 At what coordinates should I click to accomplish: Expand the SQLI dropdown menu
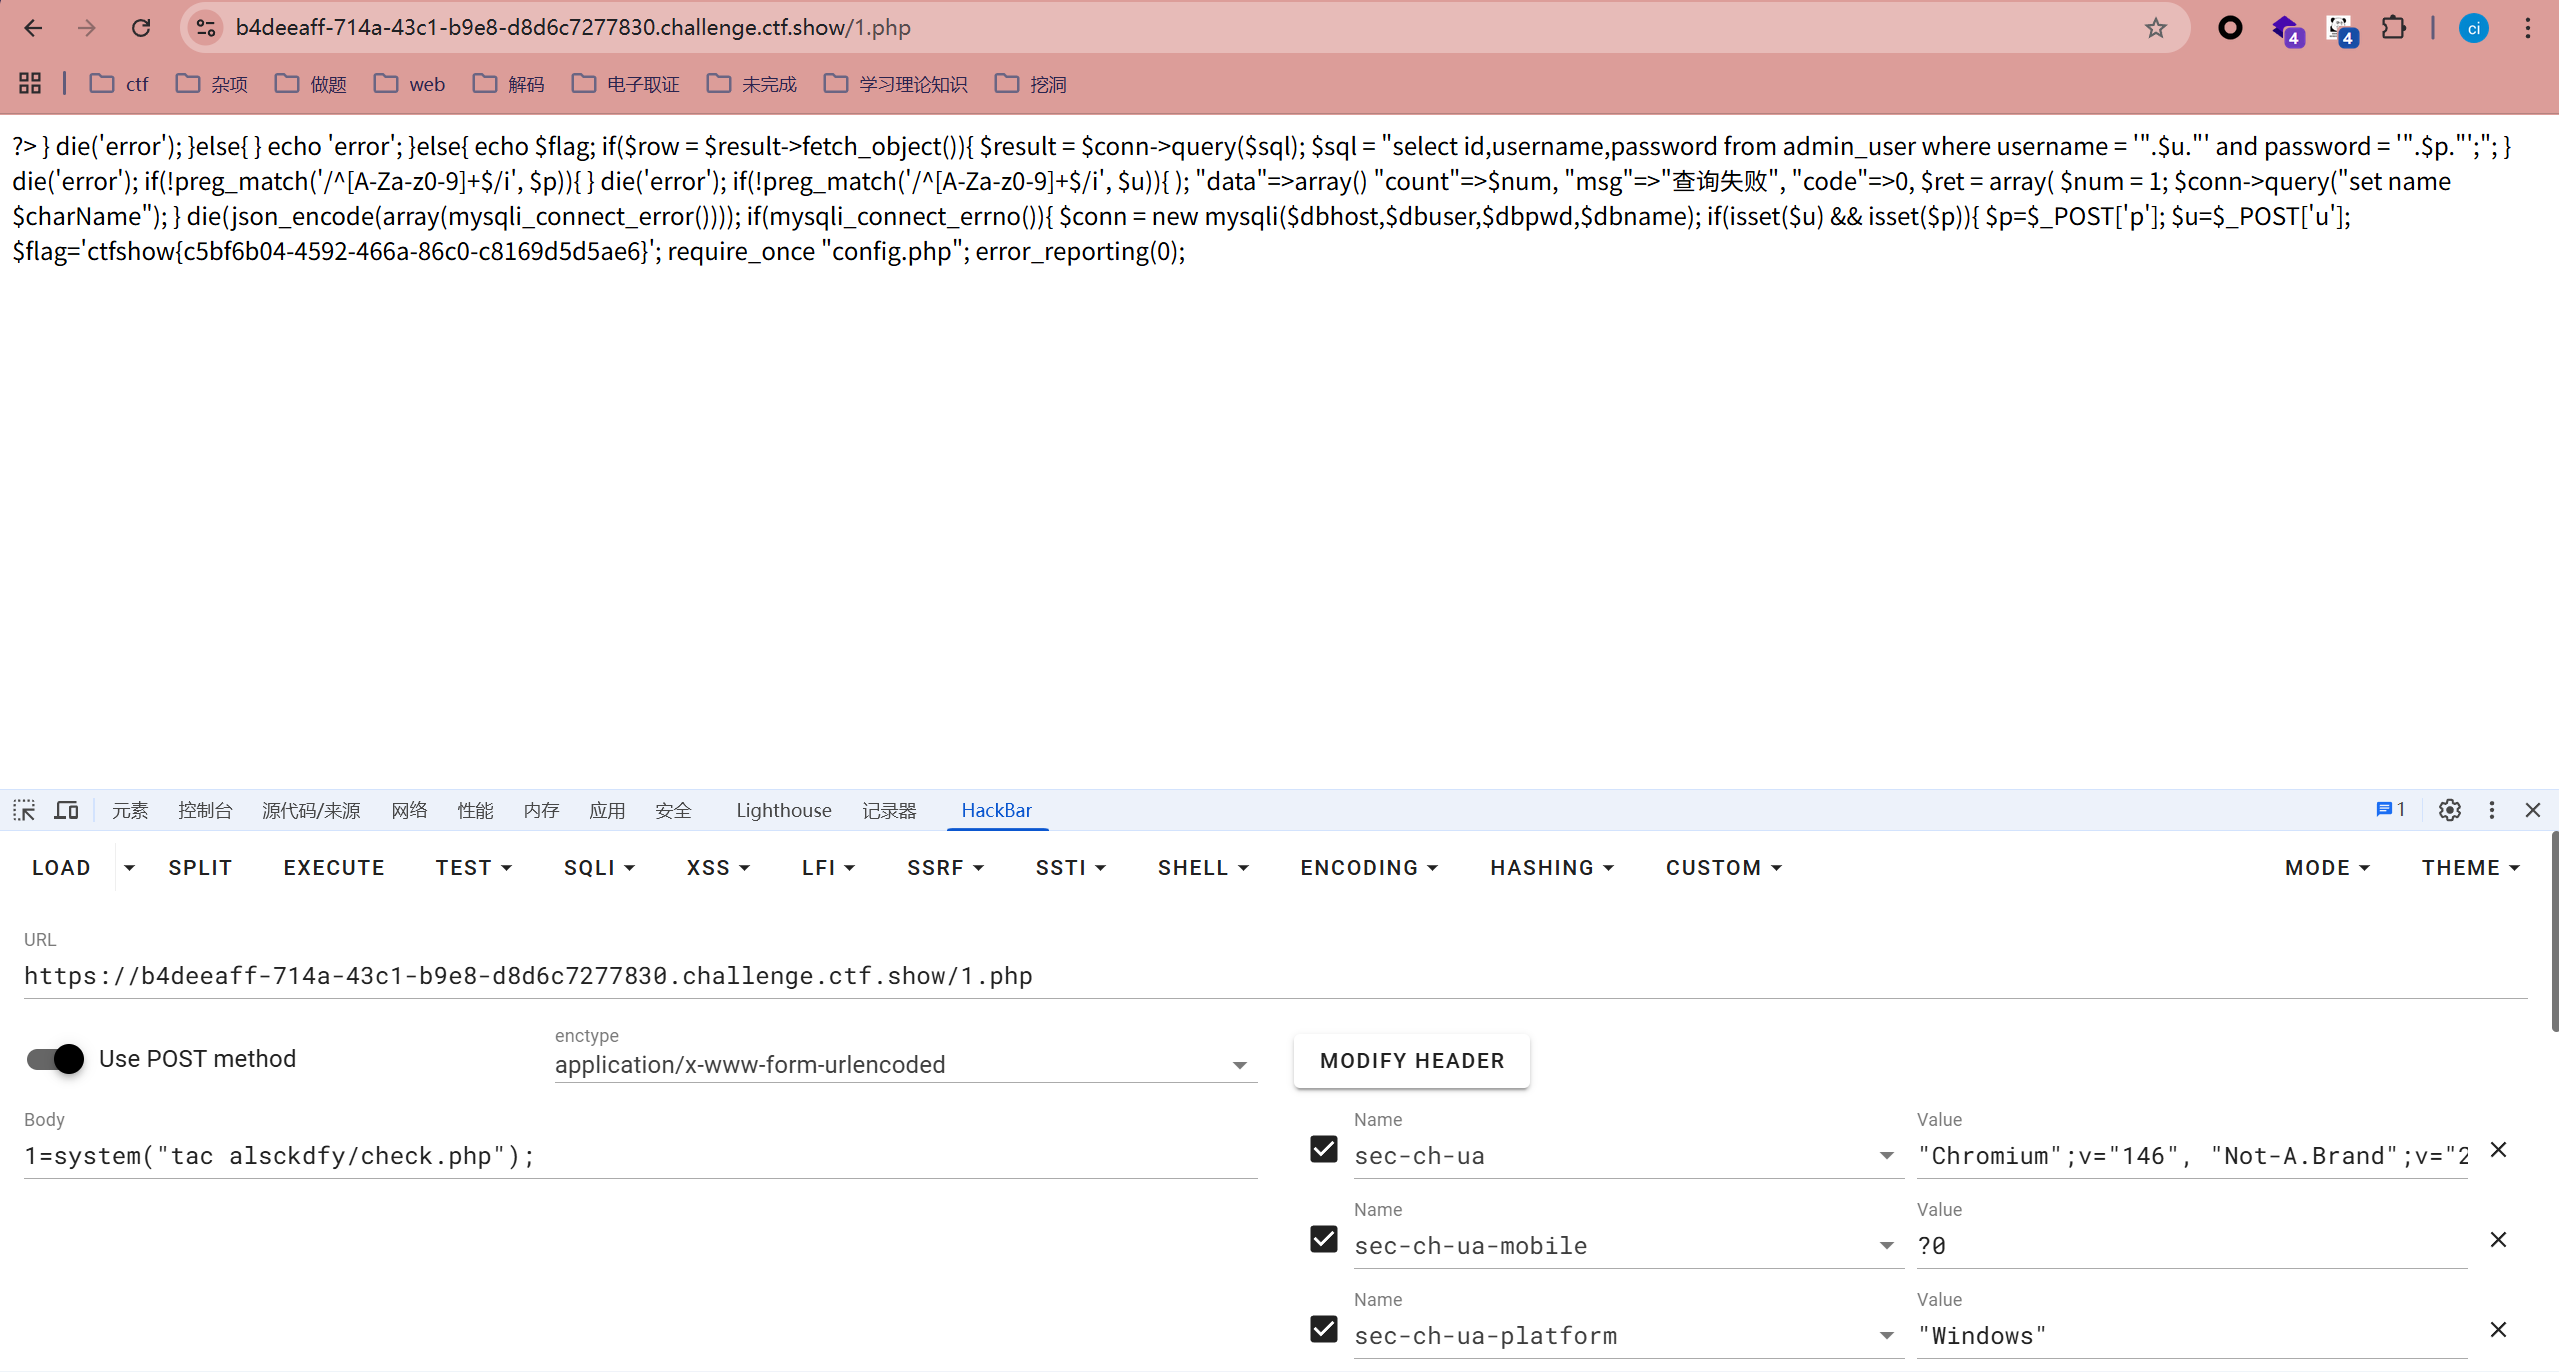coord(599,868)
